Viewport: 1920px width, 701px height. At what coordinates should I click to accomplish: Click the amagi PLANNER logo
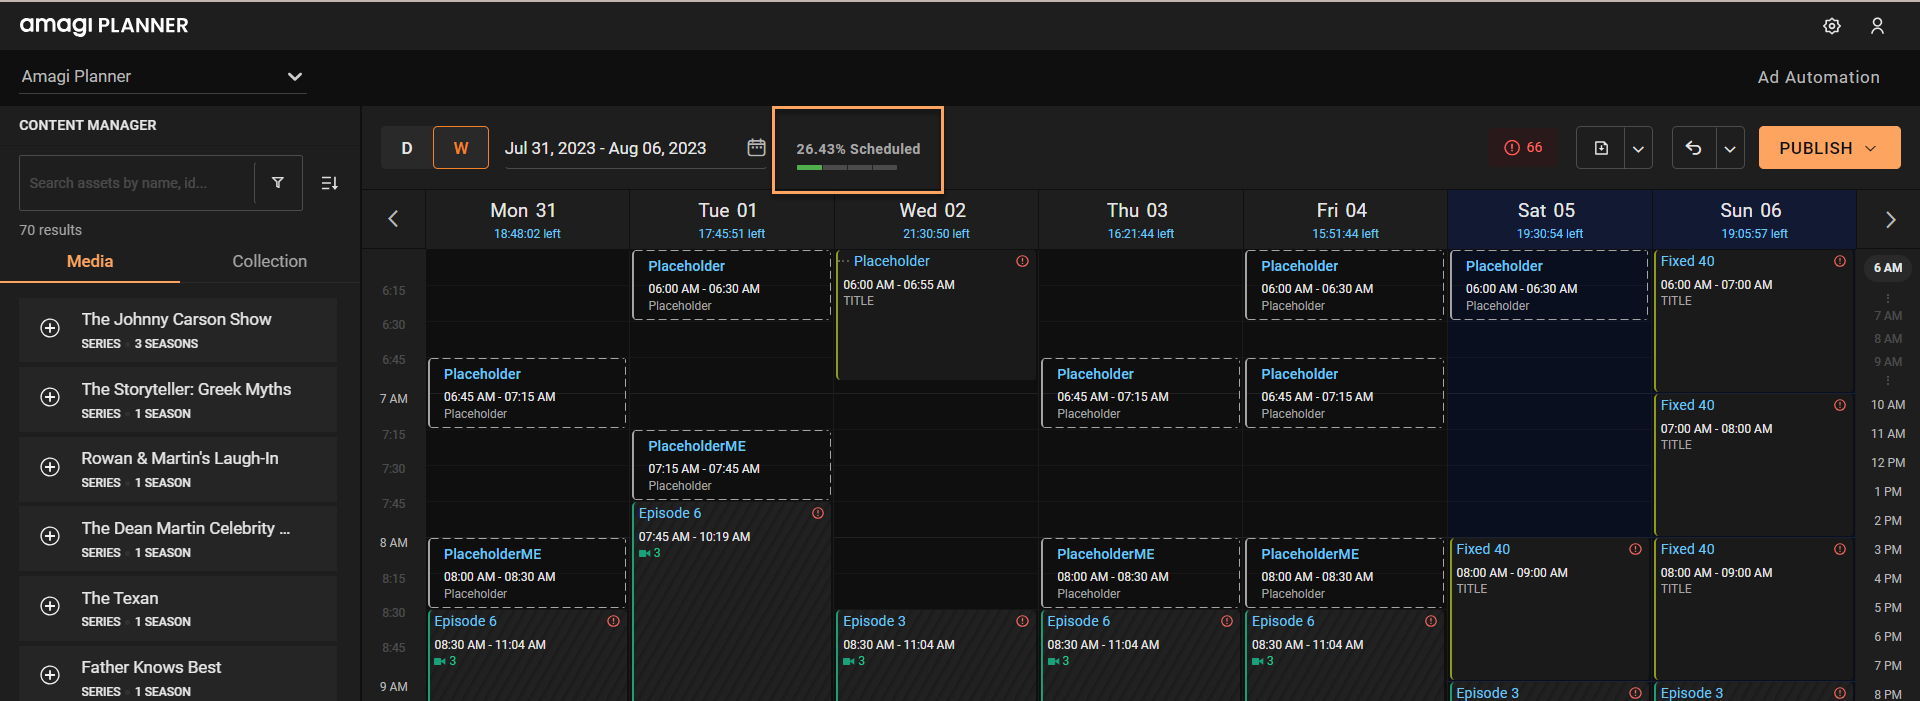coord(104,25)
